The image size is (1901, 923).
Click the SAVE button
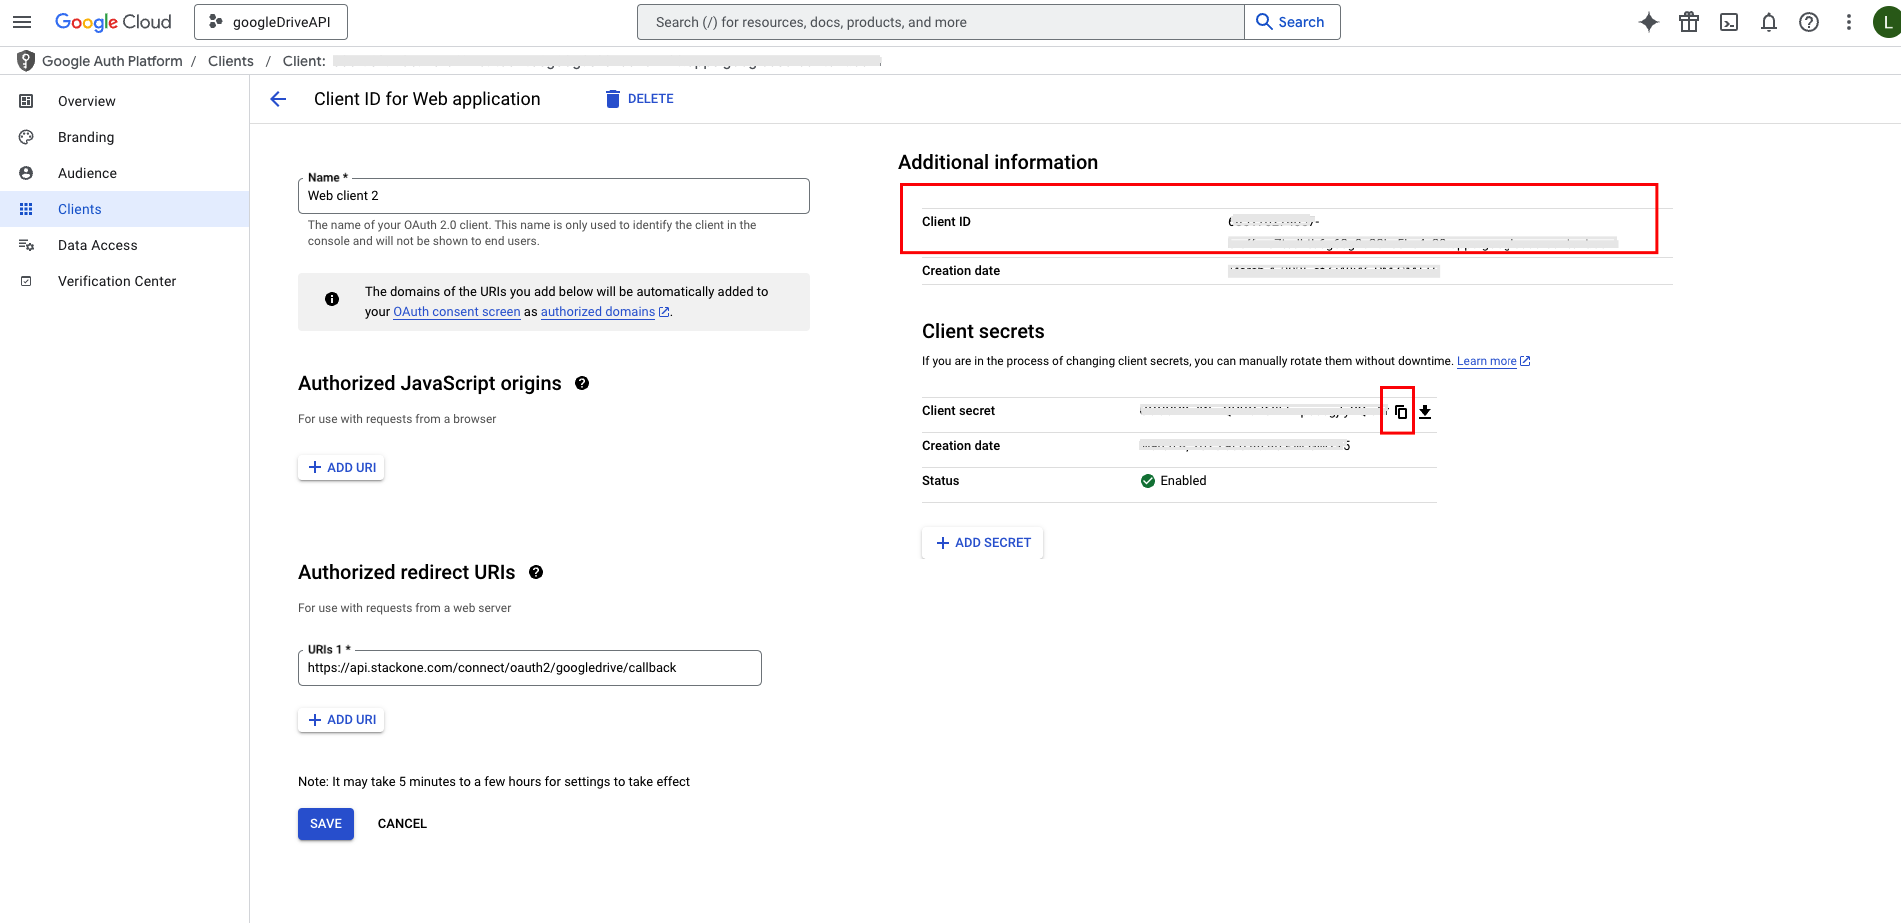[326, 824]
